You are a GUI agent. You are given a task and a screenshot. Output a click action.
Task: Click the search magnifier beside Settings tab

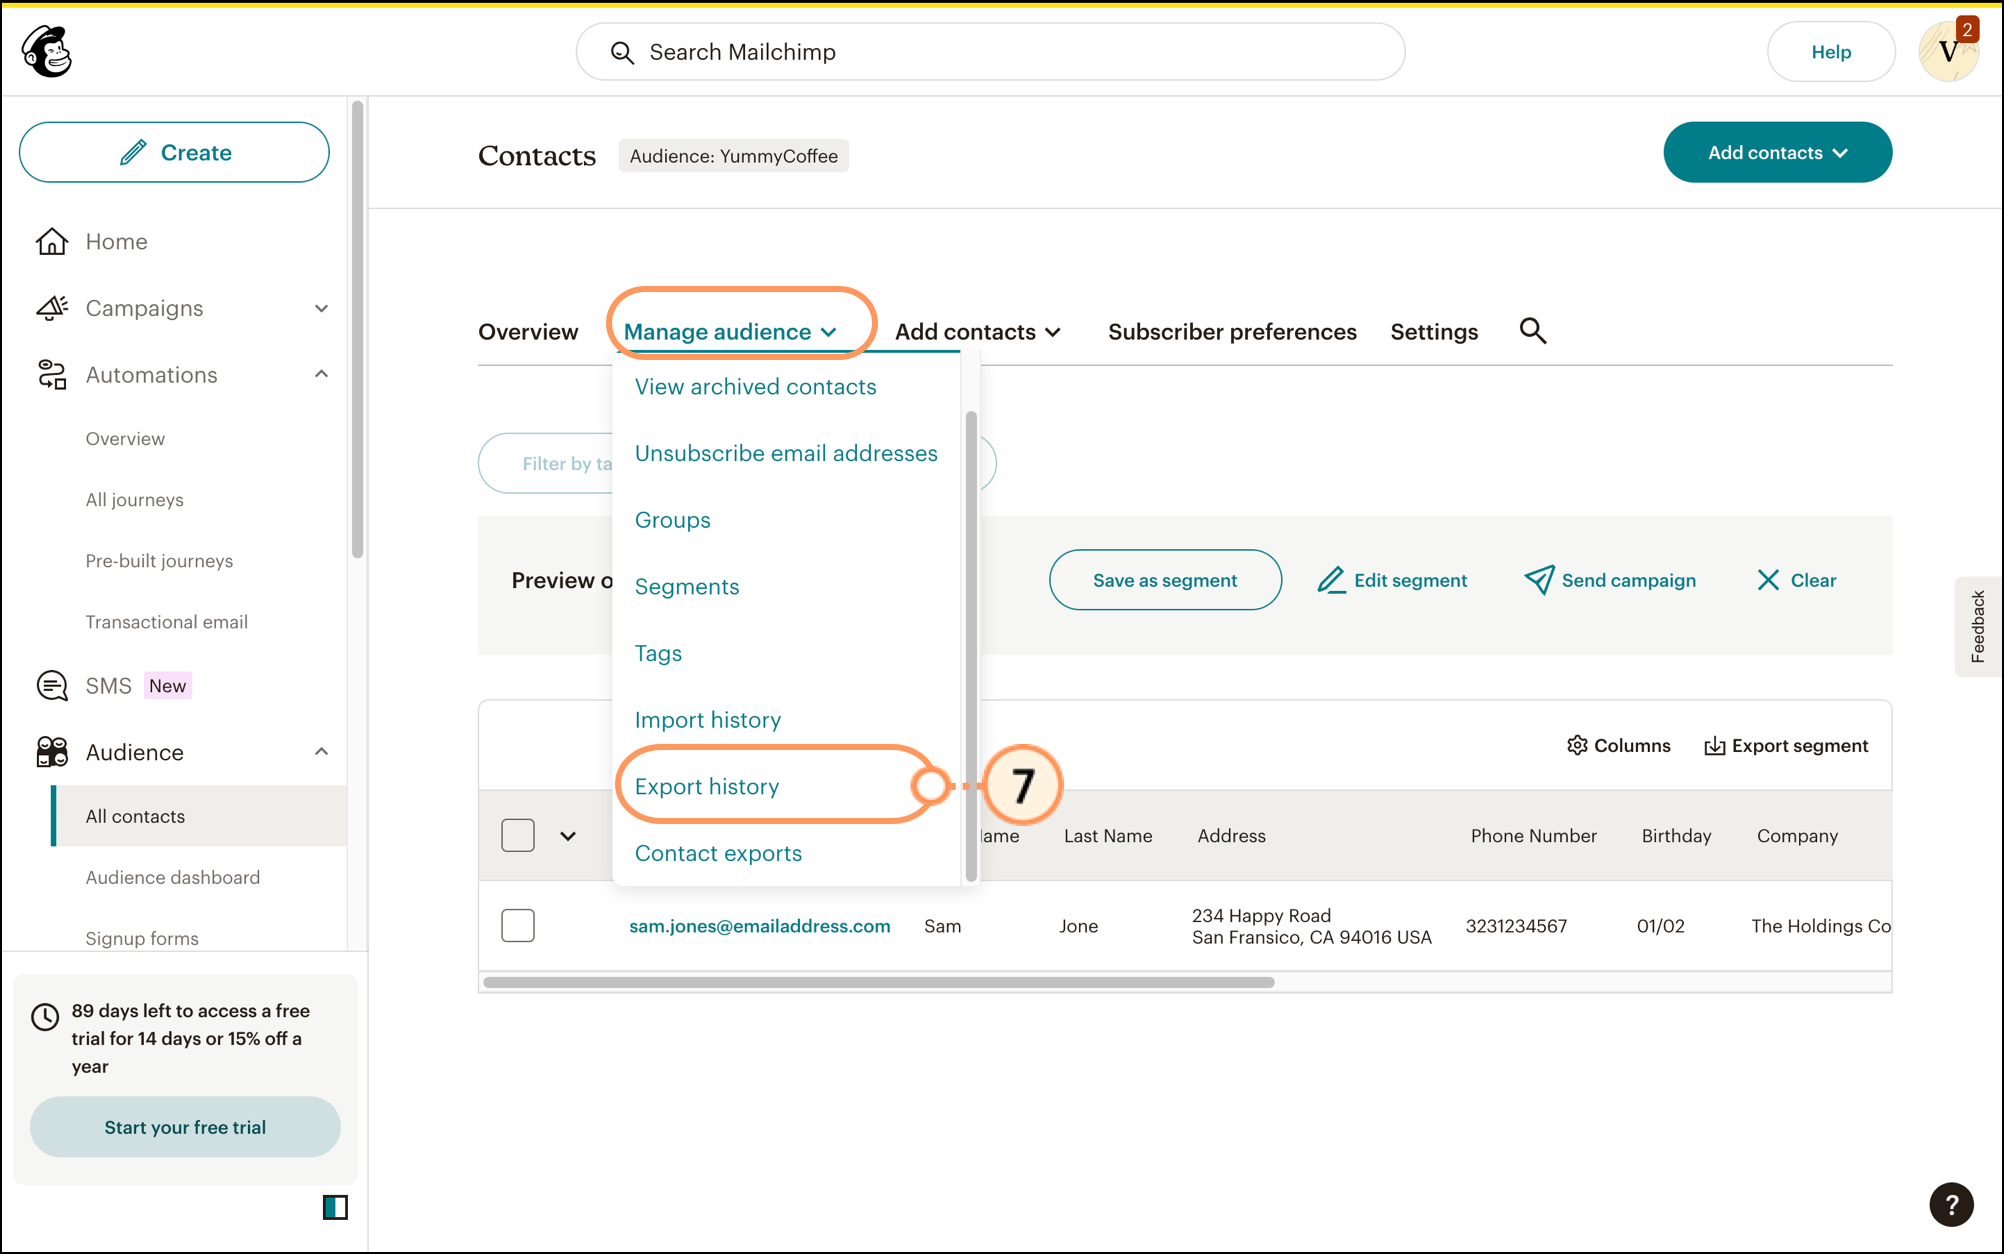pos(1533,331)
